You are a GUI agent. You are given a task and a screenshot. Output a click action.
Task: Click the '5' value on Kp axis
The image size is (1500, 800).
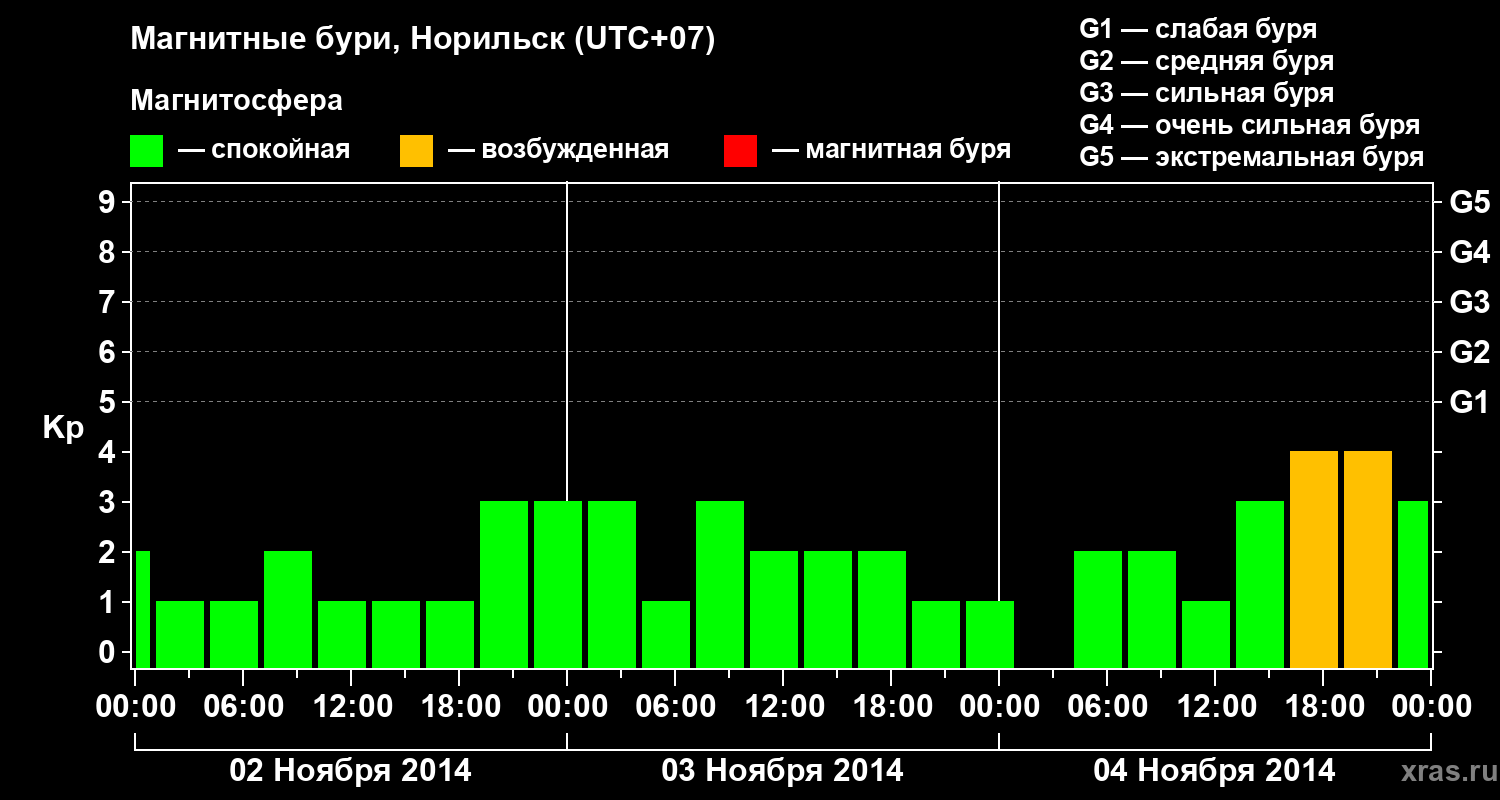(109, 402)
